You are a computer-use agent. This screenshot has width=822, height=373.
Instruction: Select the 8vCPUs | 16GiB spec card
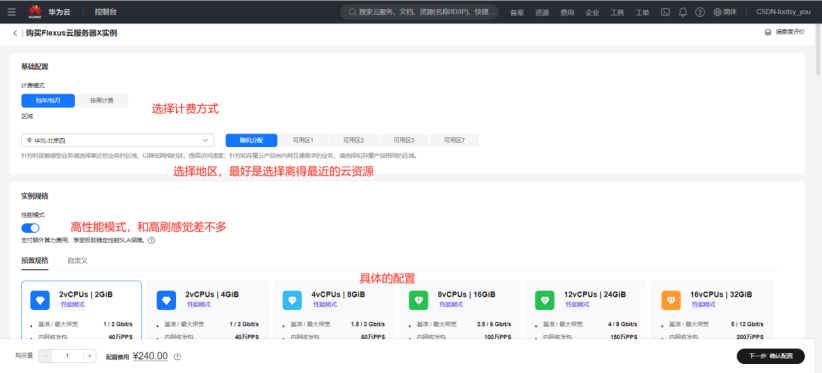click(x=460, y=311)
